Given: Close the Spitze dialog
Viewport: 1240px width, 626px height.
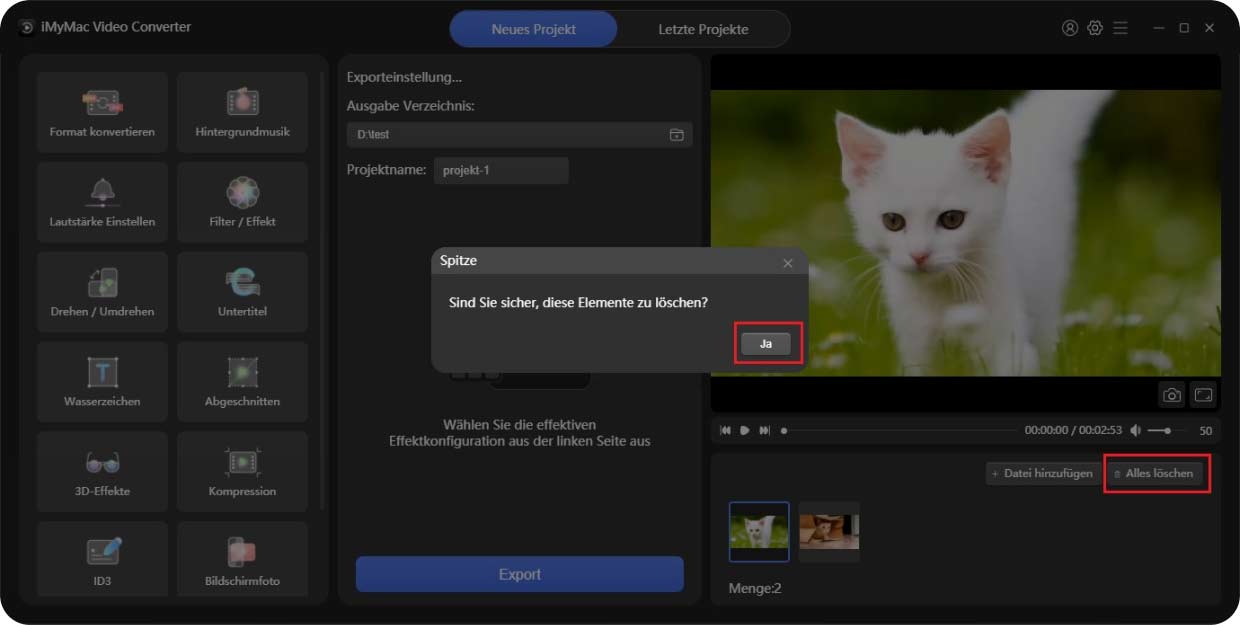Looking at the screenshot, I should (788, 263).
